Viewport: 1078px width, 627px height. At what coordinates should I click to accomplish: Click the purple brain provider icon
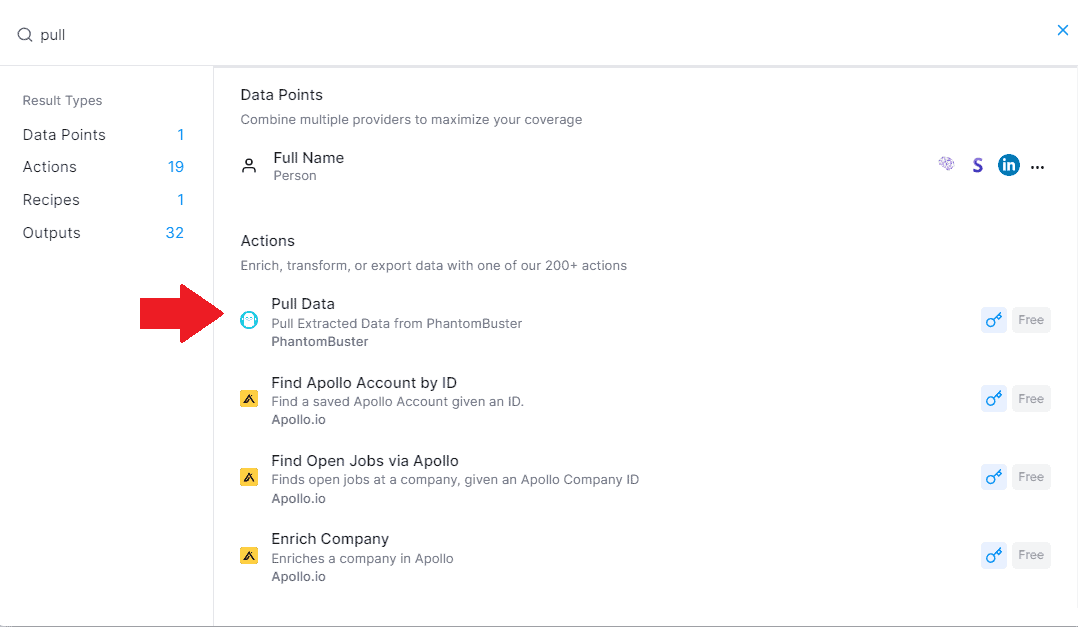coord(947,164)
